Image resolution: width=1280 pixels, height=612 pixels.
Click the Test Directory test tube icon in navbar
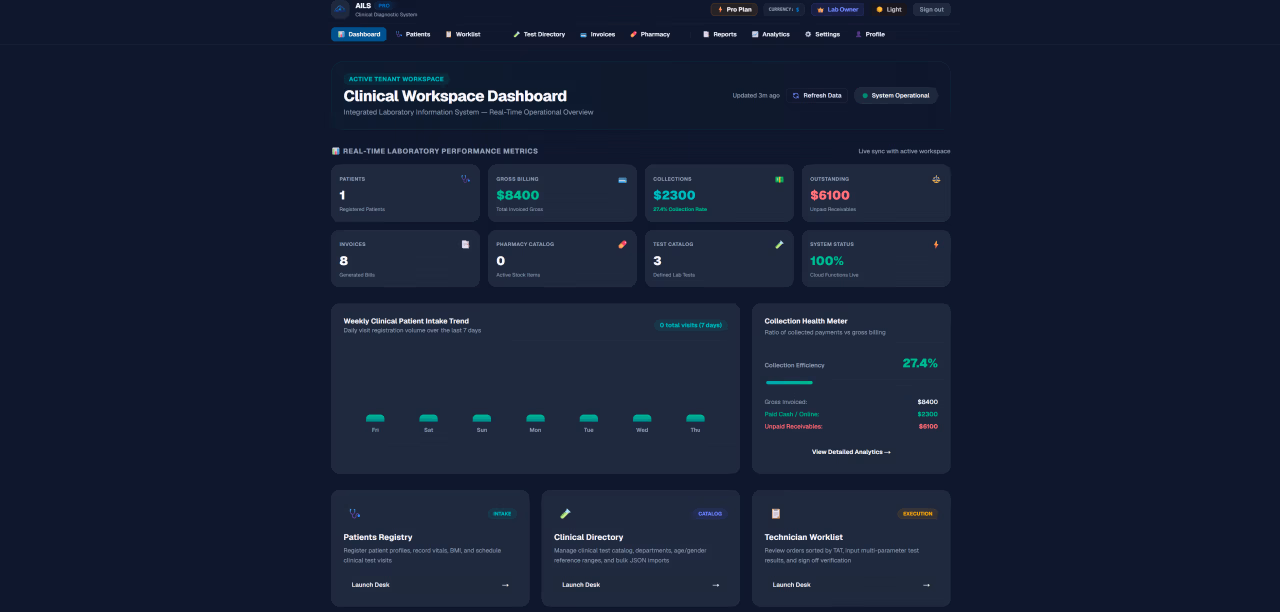pyautogui.click(x=517, y=34)
